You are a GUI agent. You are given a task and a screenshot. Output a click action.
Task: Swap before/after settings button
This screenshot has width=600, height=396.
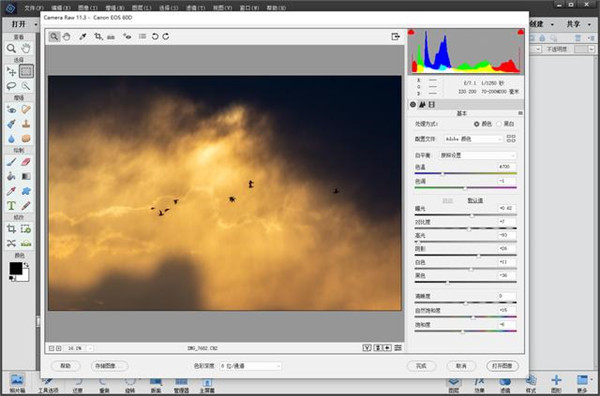[378, 348]
